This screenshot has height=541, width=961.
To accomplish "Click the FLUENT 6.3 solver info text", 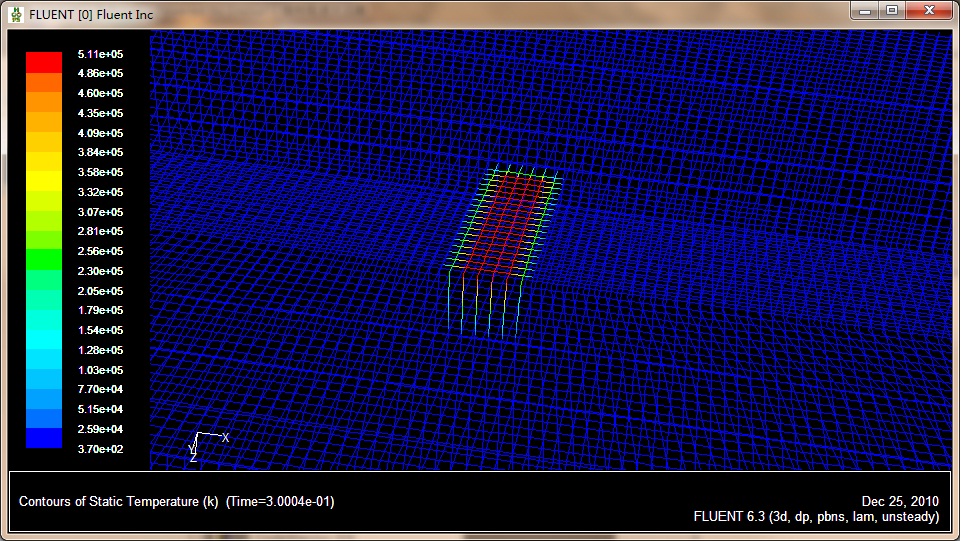I will 816,517.
